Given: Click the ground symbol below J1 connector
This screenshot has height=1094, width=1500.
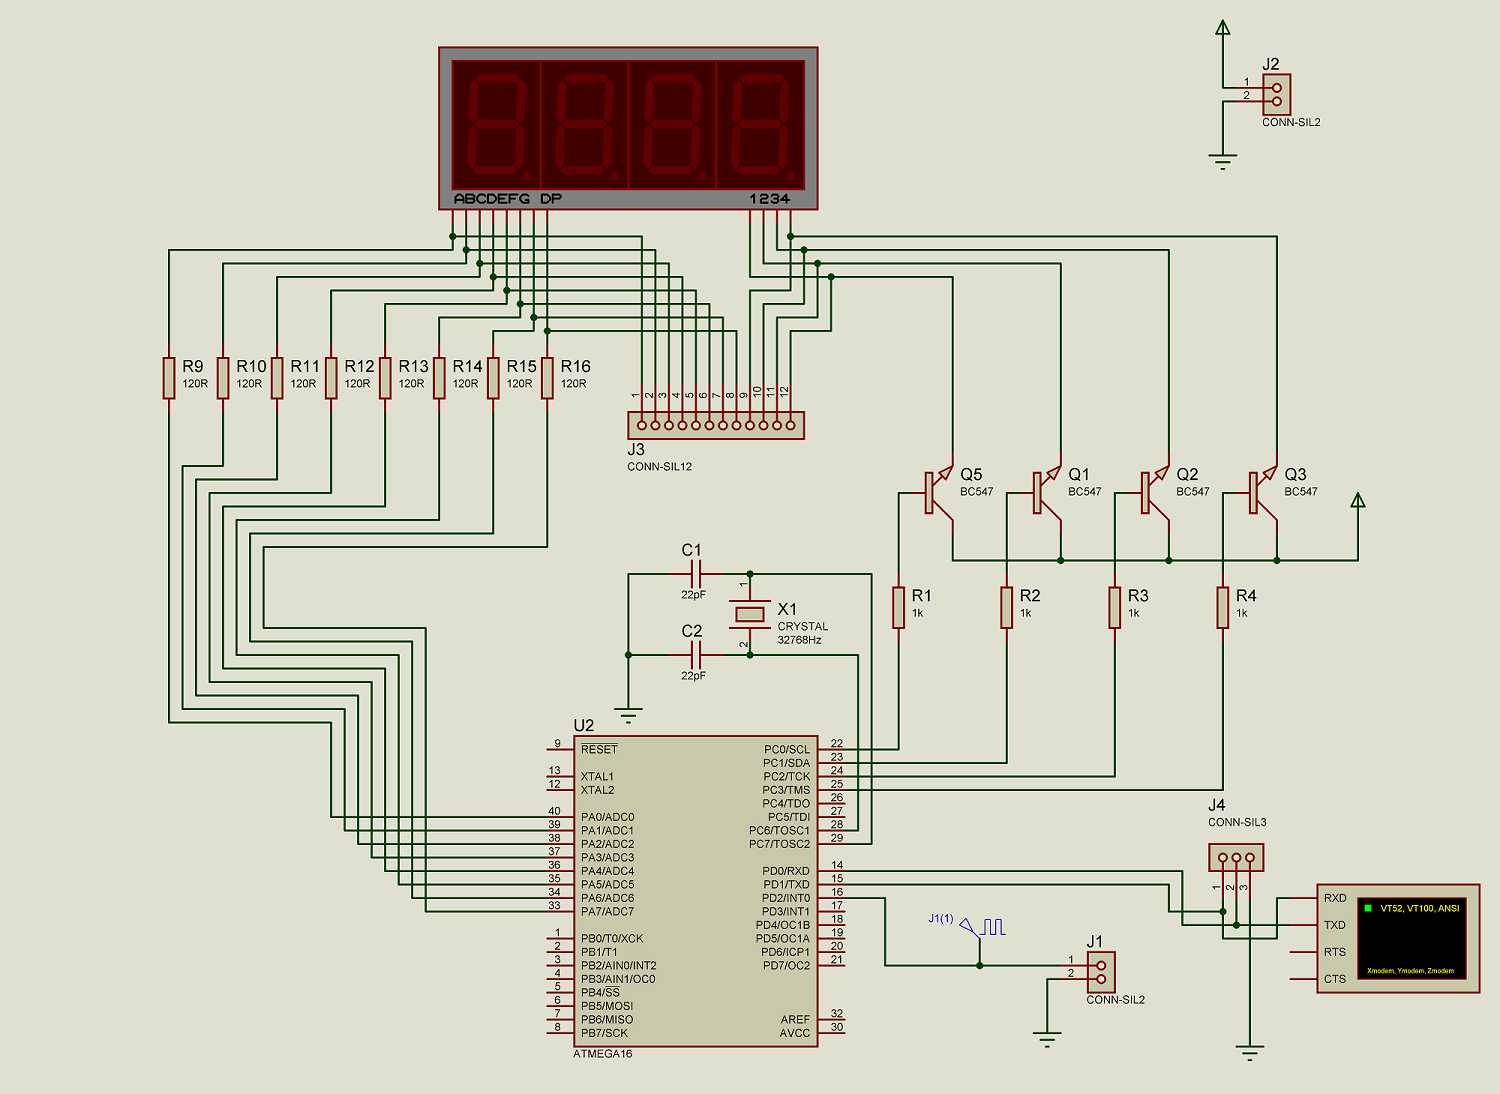Looking at the screenshot, I should click(x=1047, y=1038).
